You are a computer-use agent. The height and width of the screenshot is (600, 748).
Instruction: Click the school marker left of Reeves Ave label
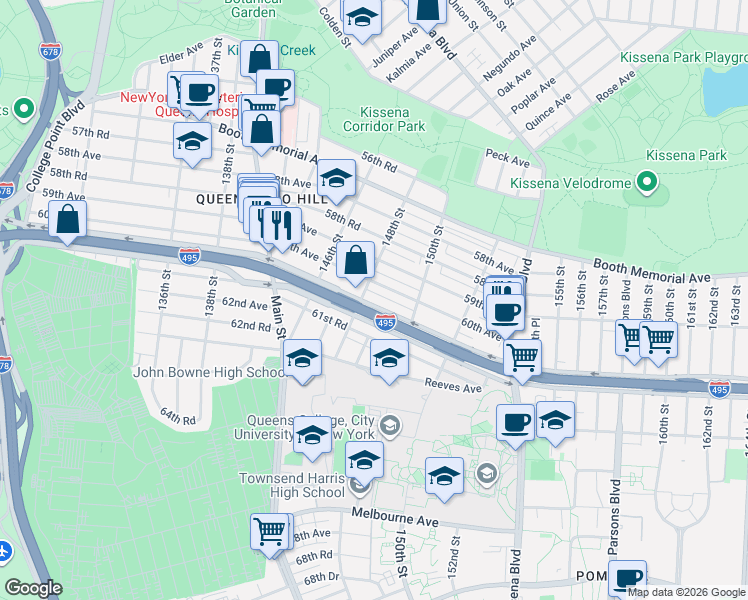[389, 360]
